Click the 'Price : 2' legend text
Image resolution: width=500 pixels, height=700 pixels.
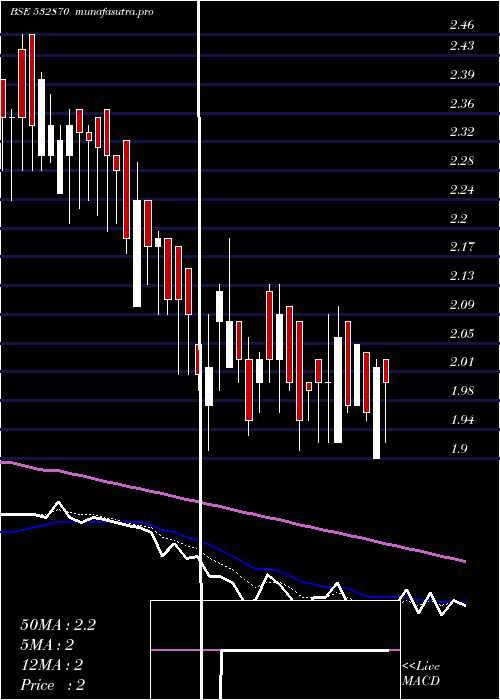click(x=53, y=685)
